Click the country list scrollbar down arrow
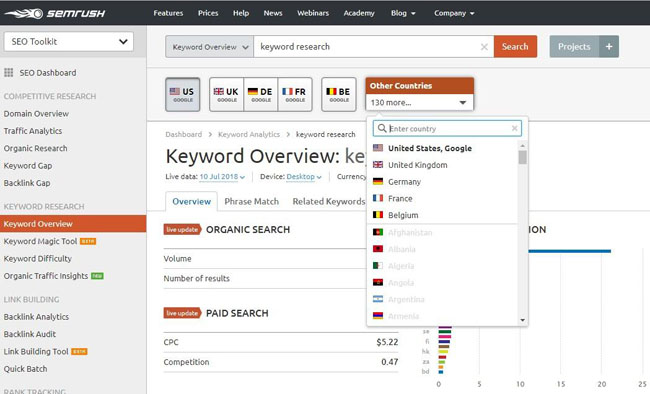 522,320
